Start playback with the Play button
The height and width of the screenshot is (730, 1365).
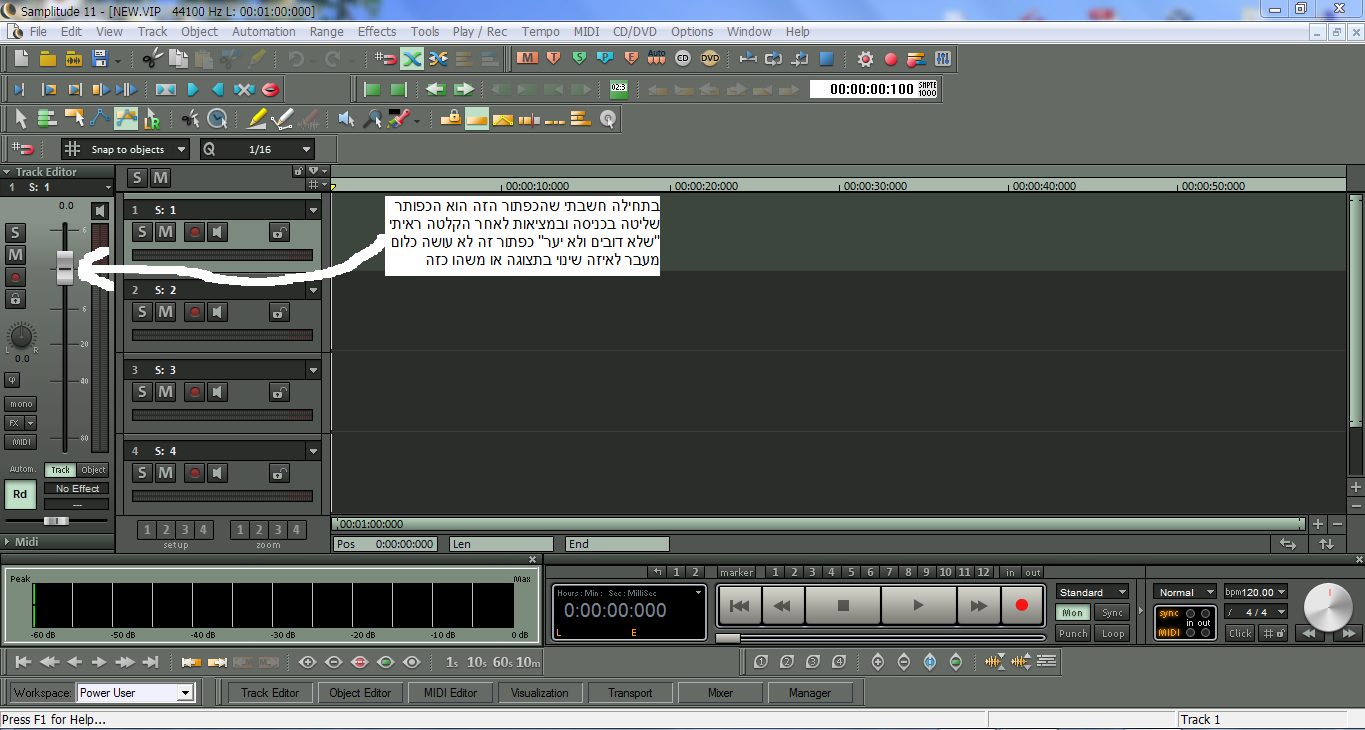click(x=919, y=605)
